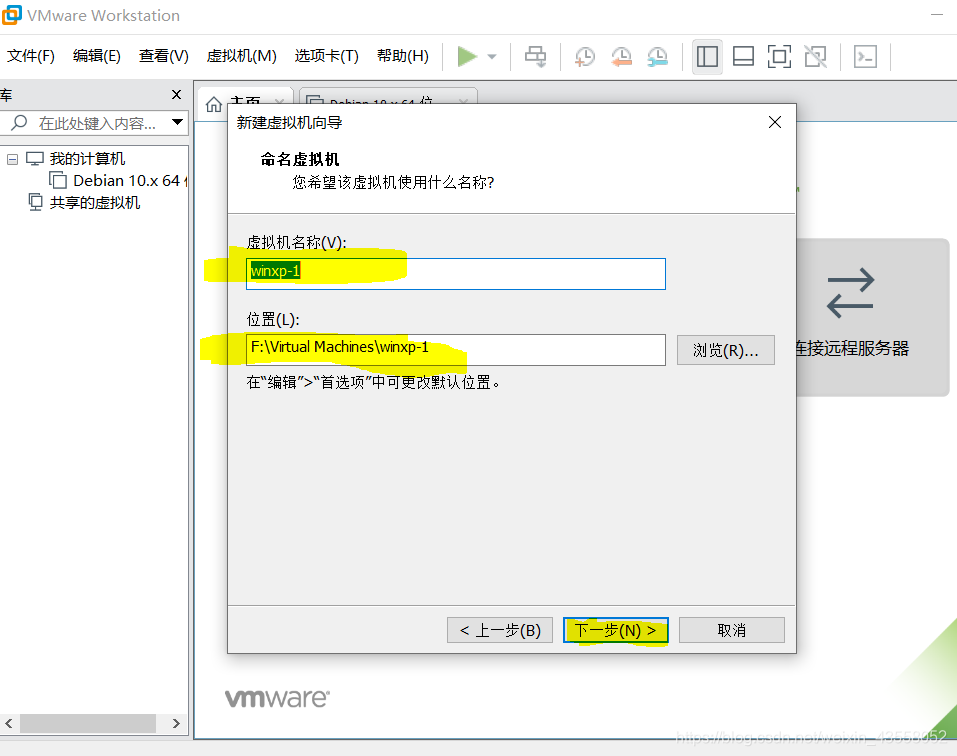Open the 虚拟机(M) menu
Viewport: 957px width, 756px height.
coord(242,56)
